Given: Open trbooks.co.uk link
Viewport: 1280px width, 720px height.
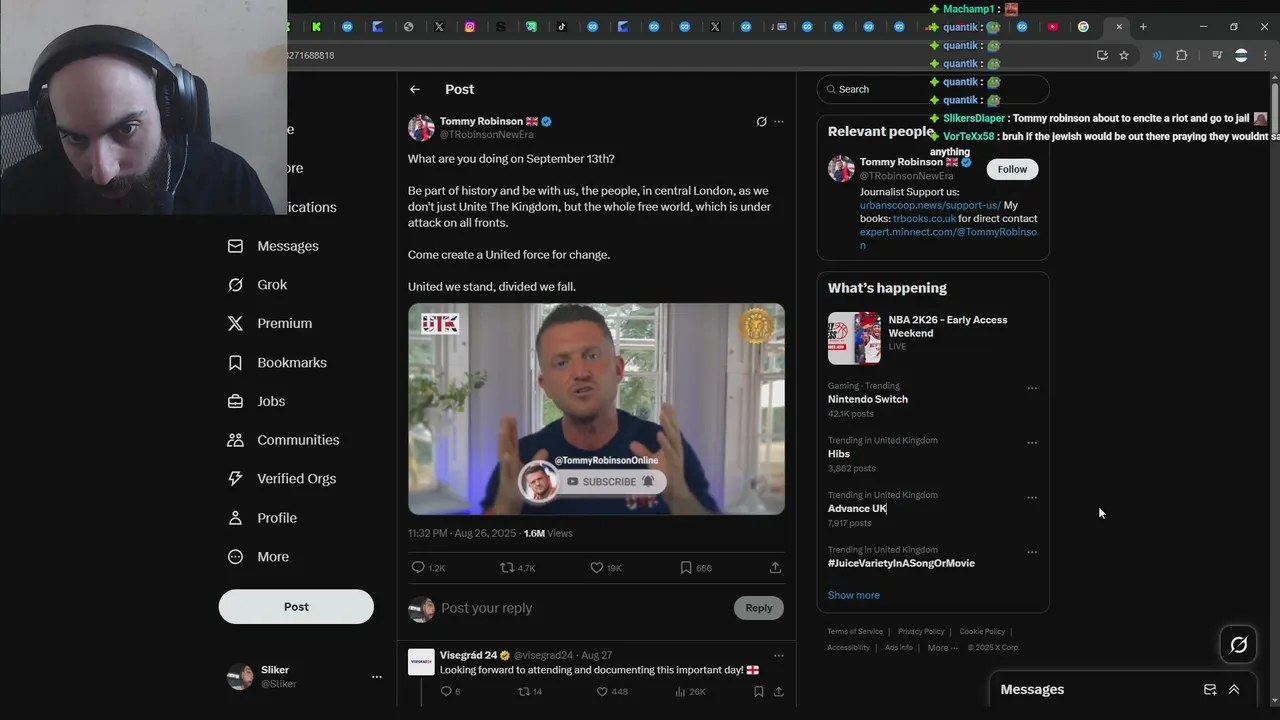Looking at the screenshot, I should tap(924, 218).
